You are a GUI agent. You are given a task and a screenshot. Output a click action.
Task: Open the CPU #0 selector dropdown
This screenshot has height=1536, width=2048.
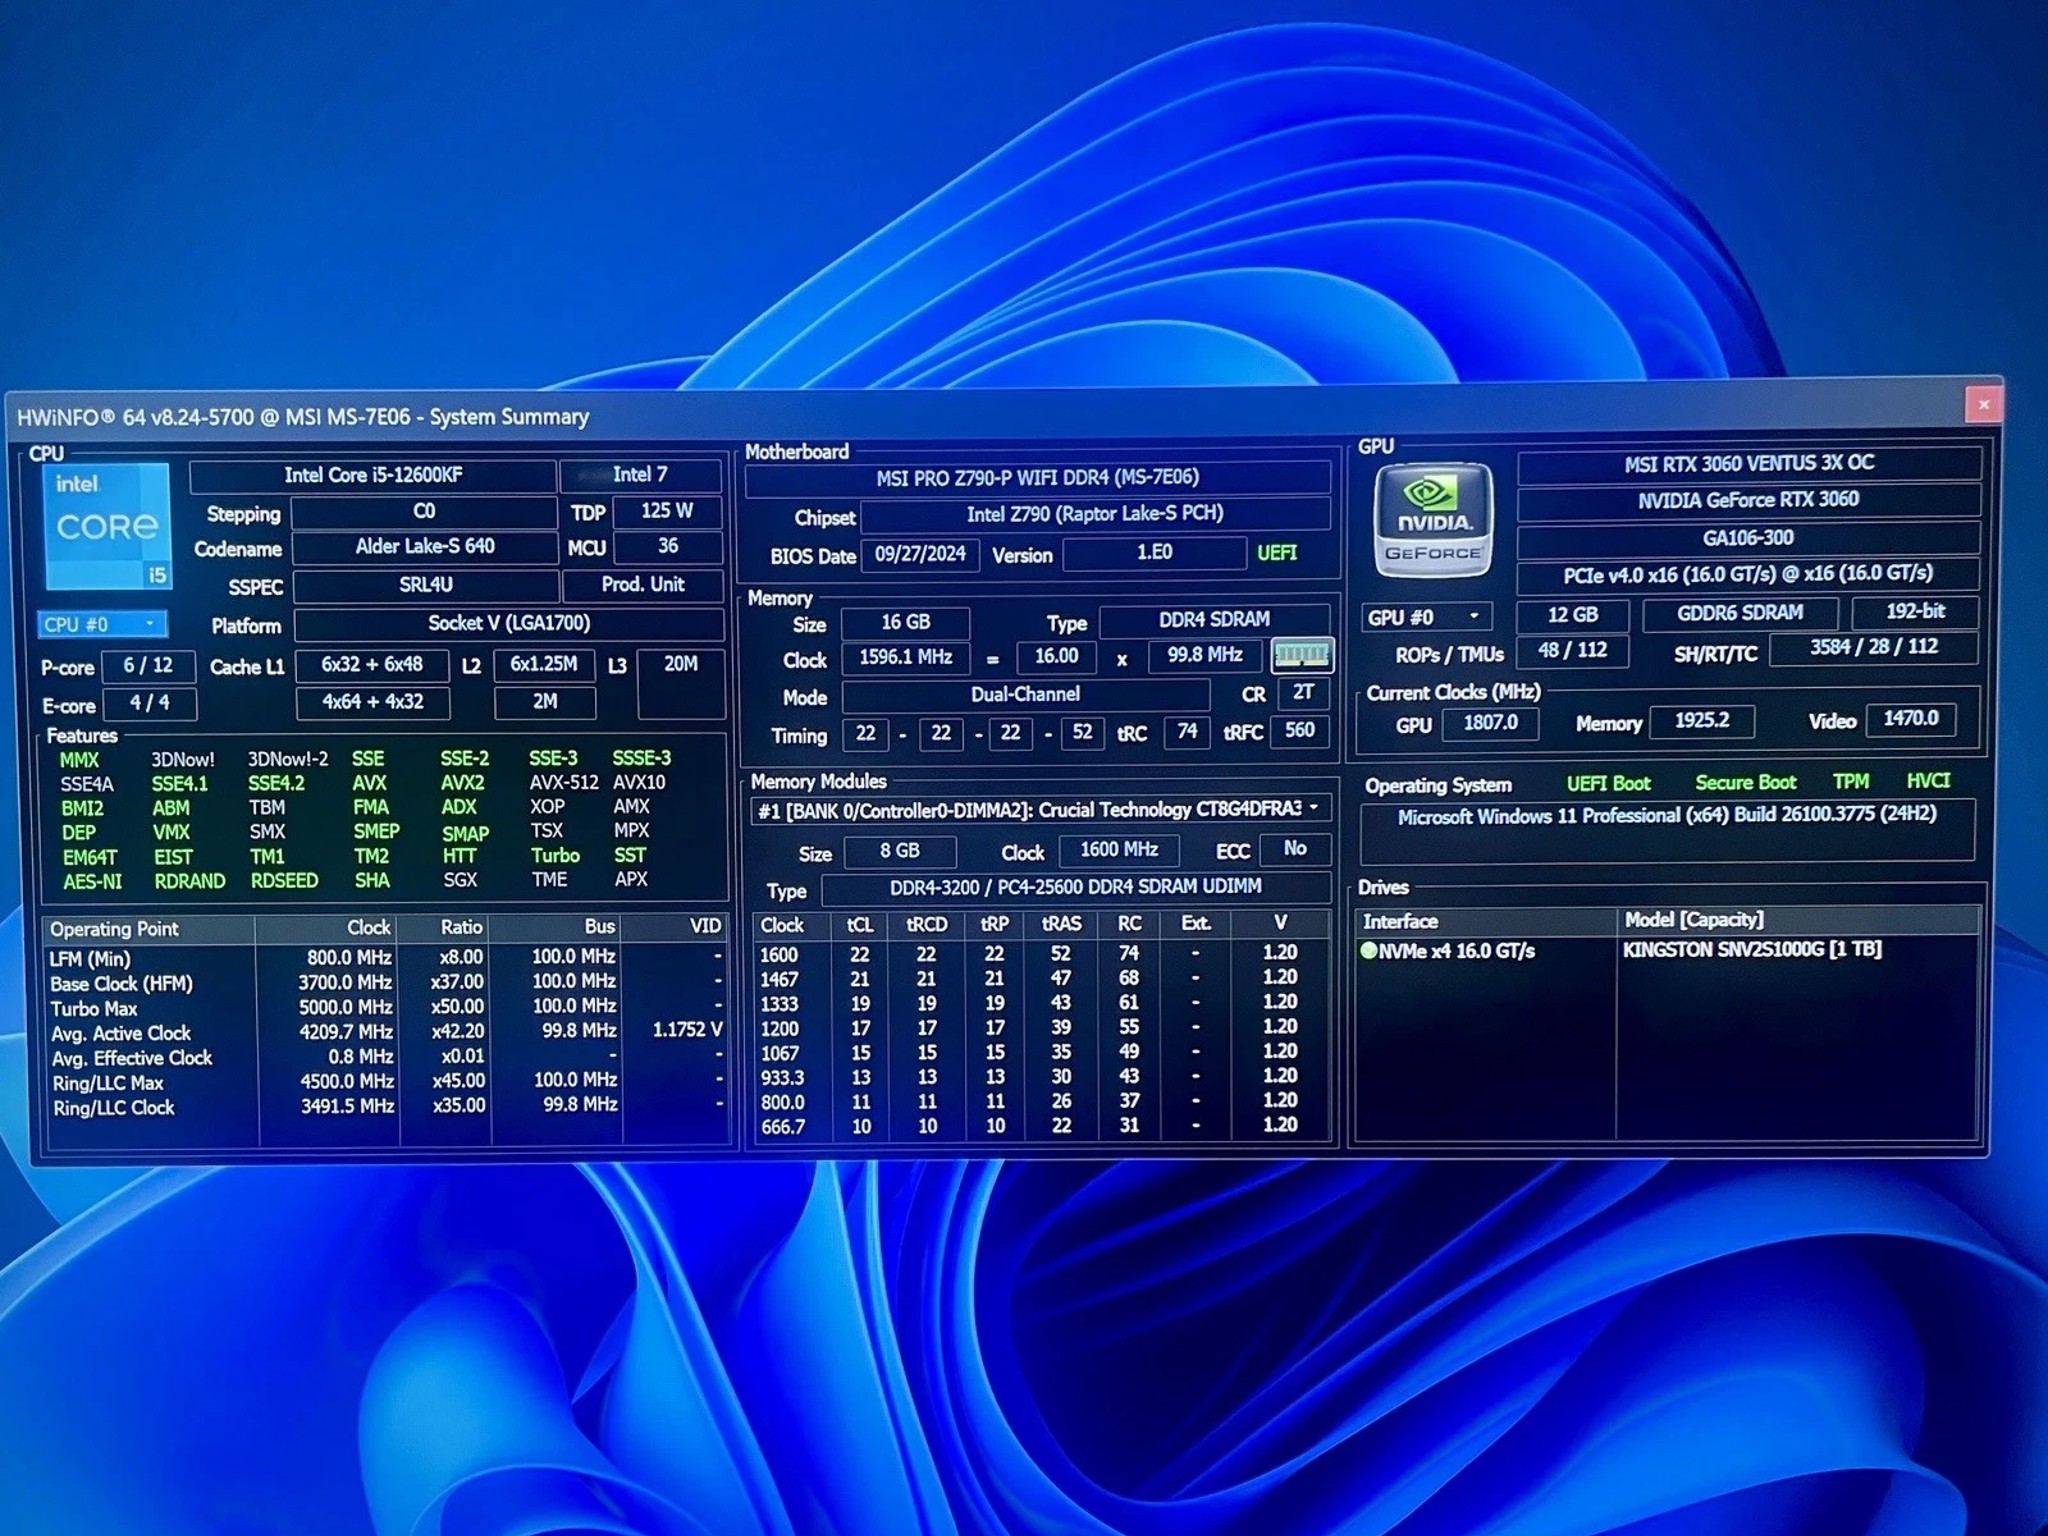102,624
